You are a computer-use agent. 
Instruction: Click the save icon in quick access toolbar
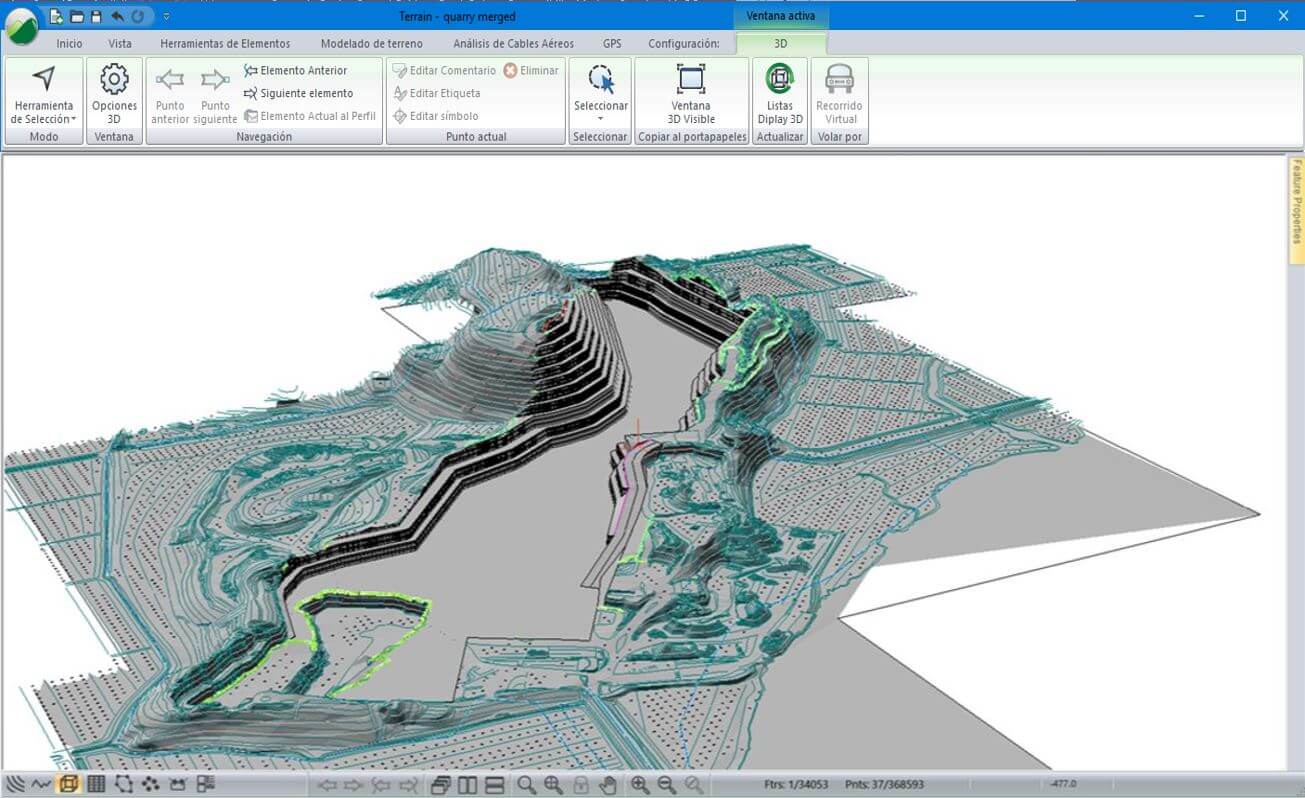click(x=96, y=16)
